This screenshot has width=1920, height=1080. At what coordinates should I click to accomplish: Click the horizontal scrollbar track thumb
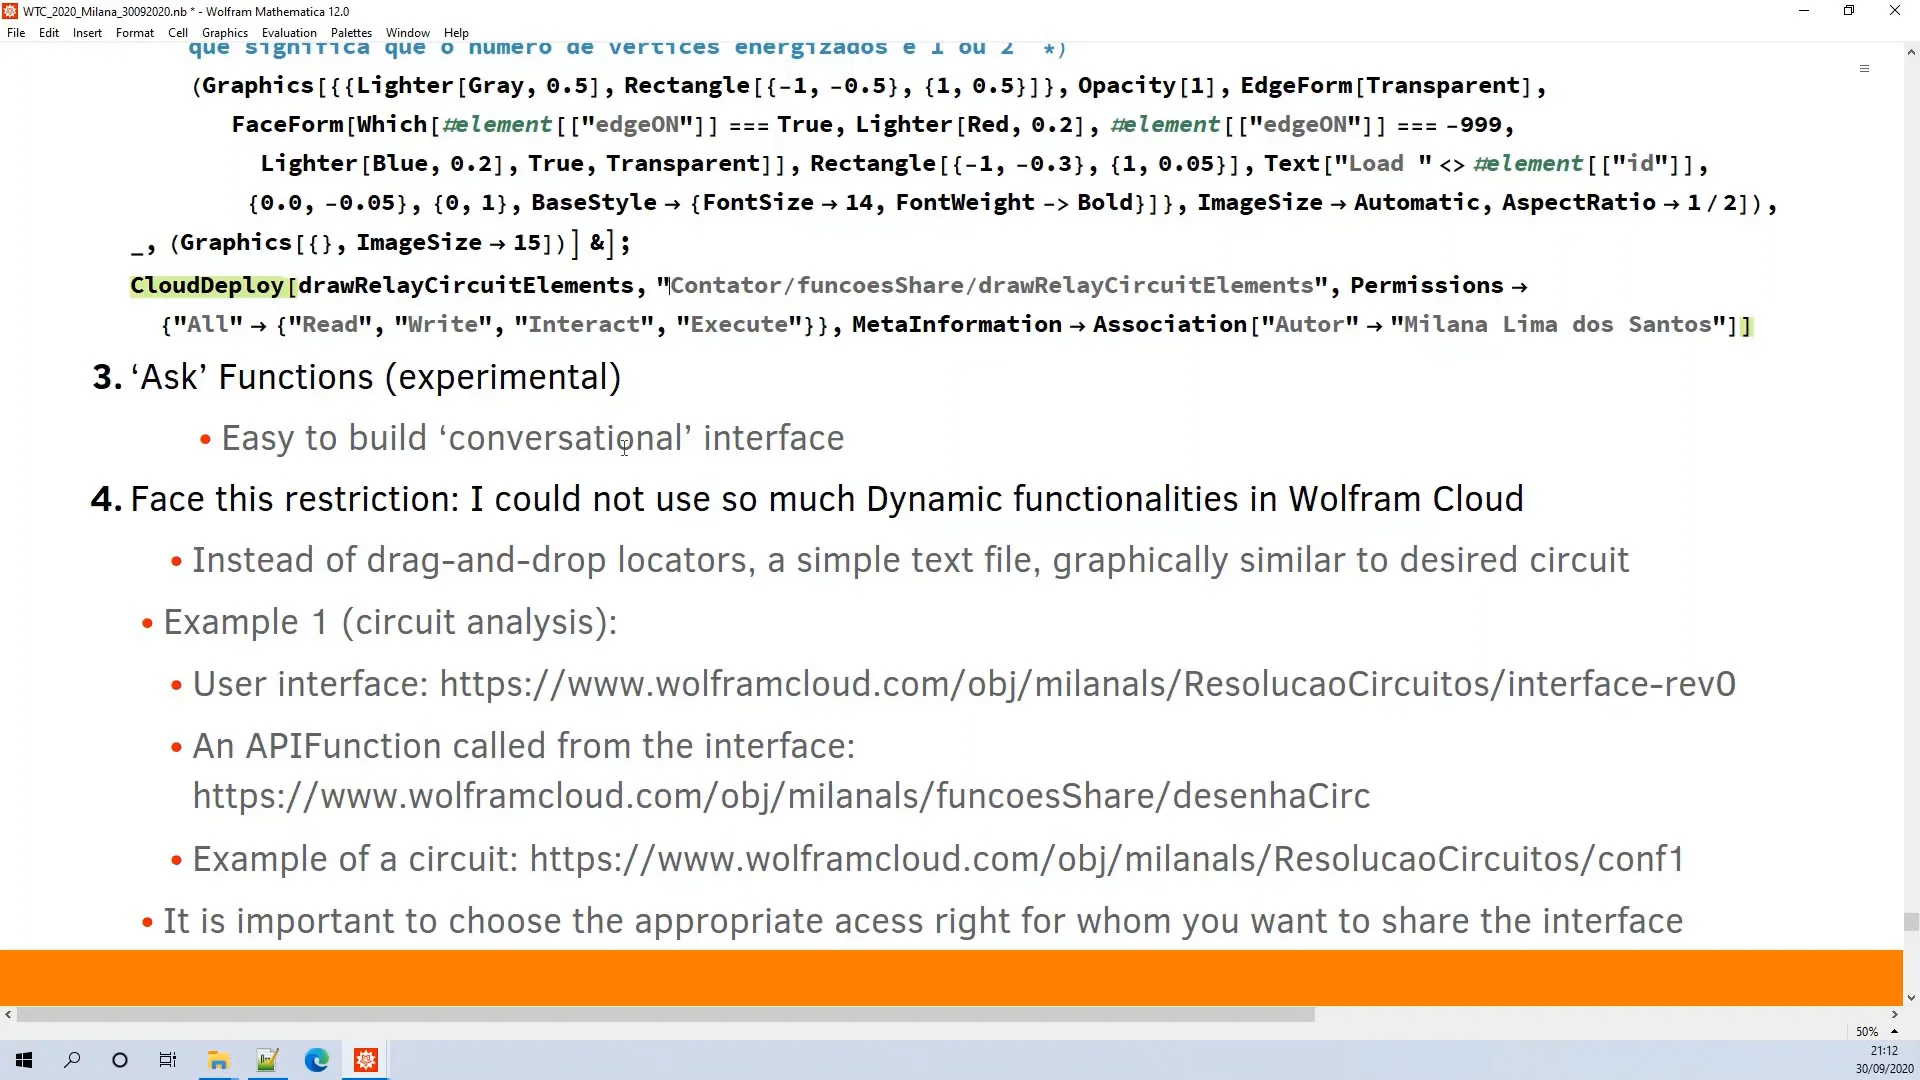pos(665,1014)
